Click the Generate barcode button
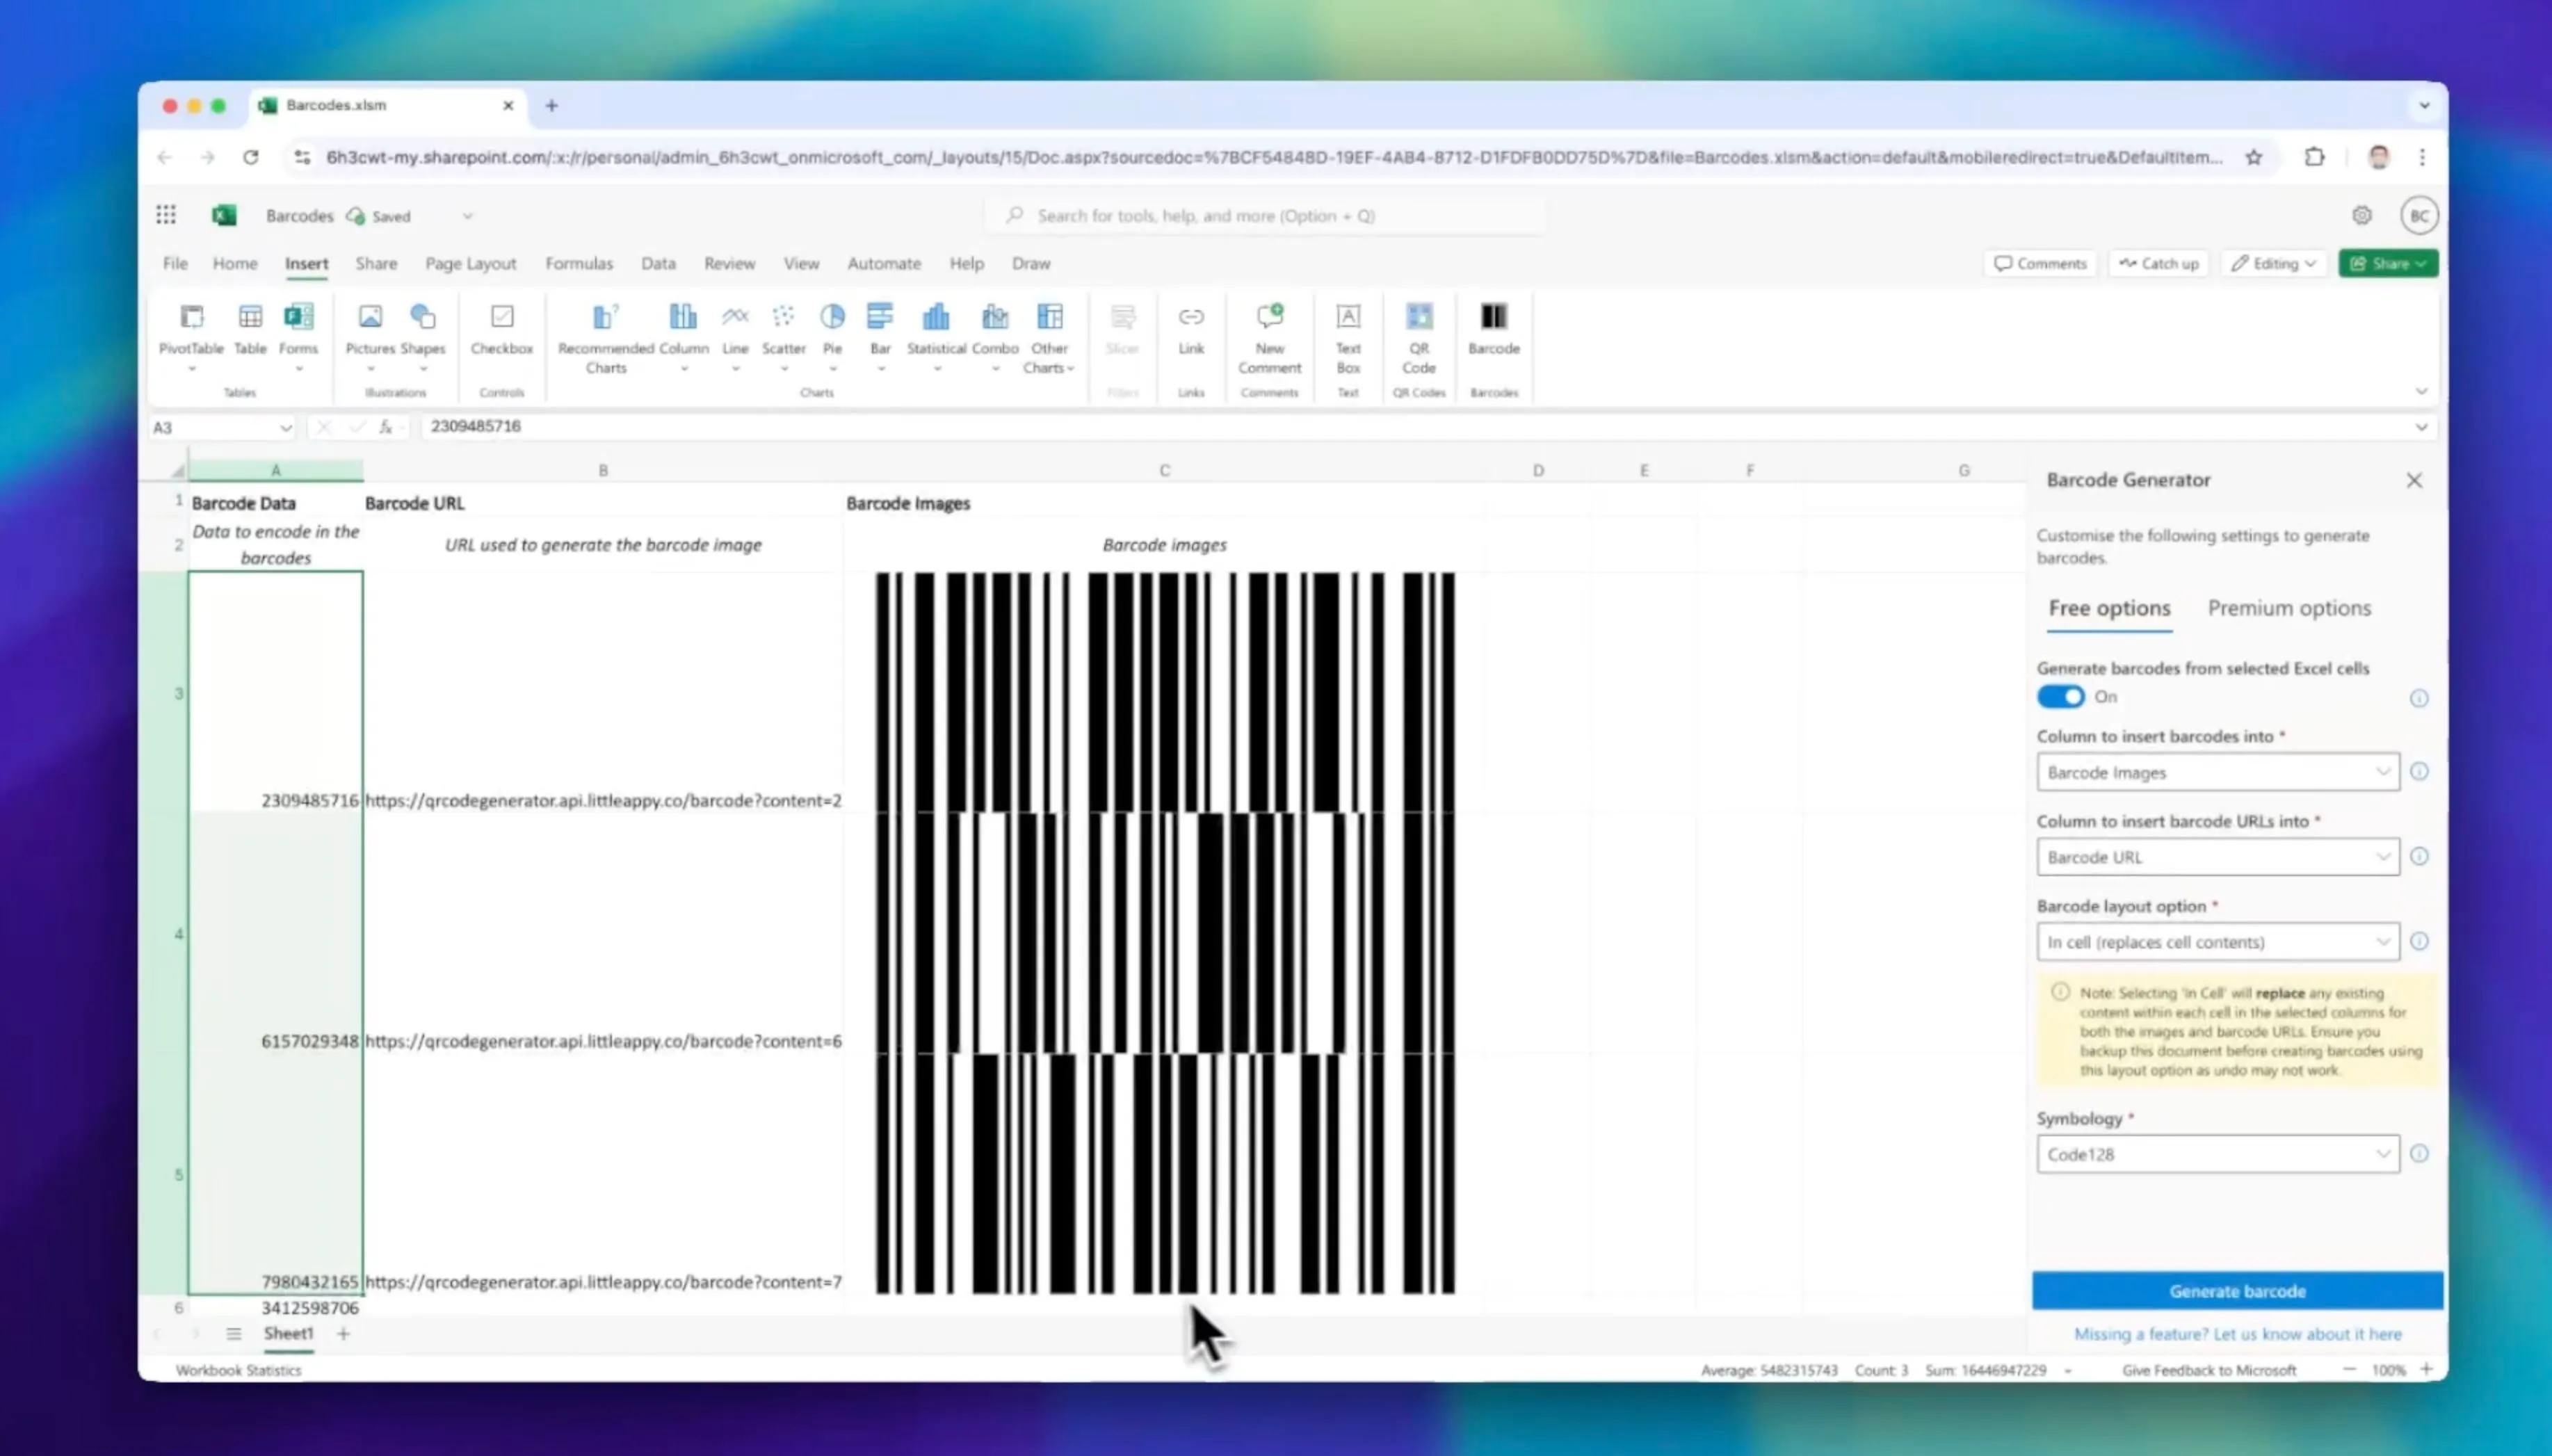The width and height of the screenshot is (2552, 1456). coord(2236,1290)
